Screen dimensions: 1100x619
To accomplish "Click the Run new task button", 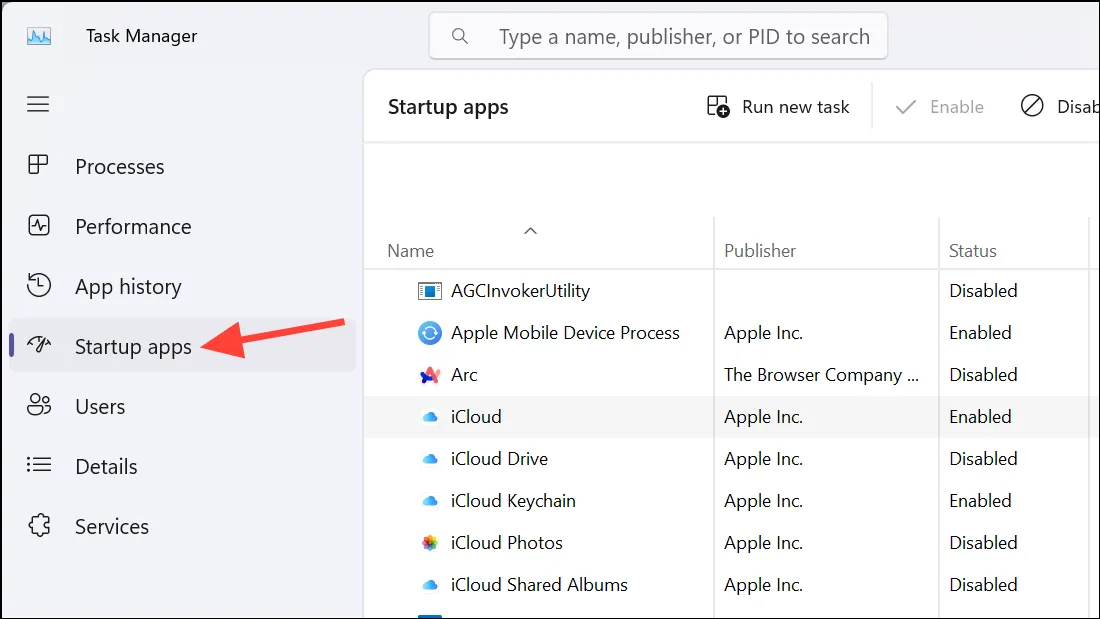I will [x=777, y=107].
